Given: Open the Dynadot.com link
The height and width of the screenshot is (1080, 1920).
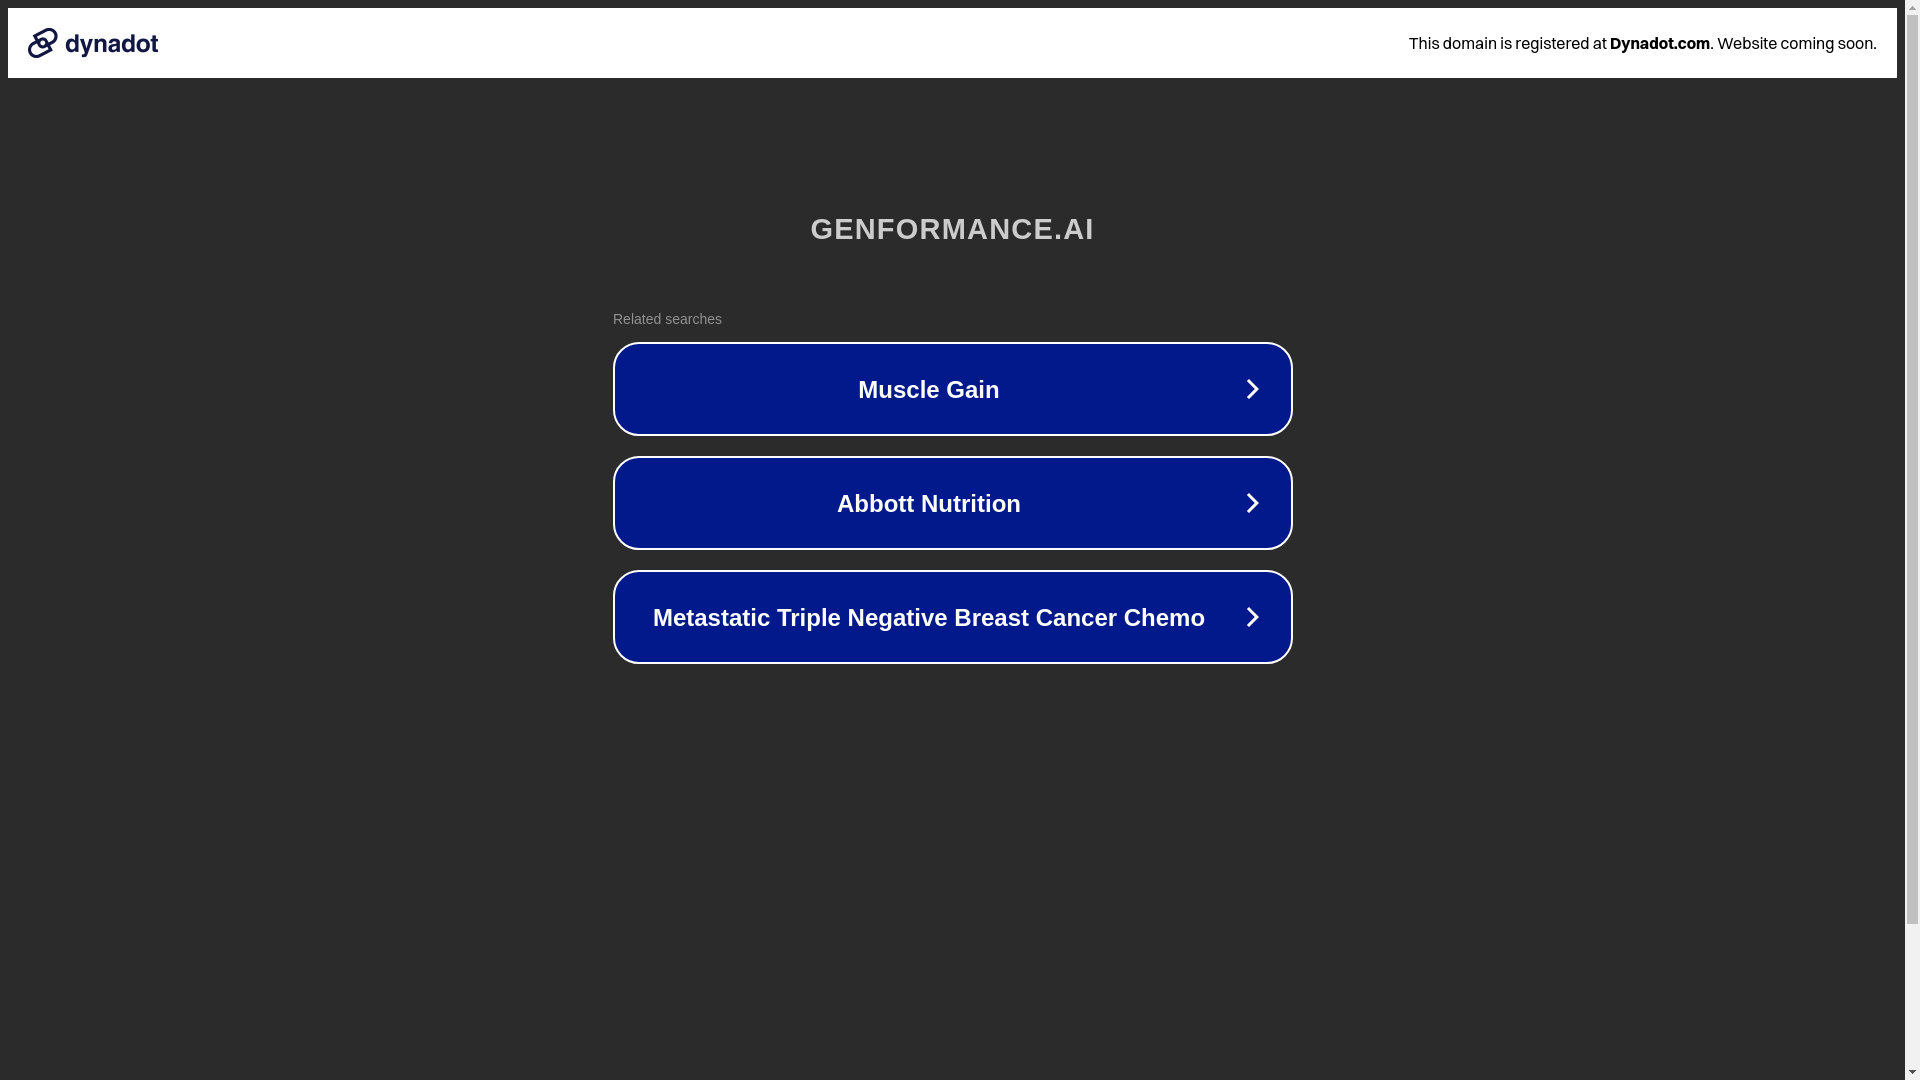Looking at the screenshot, I should 1659,43.
